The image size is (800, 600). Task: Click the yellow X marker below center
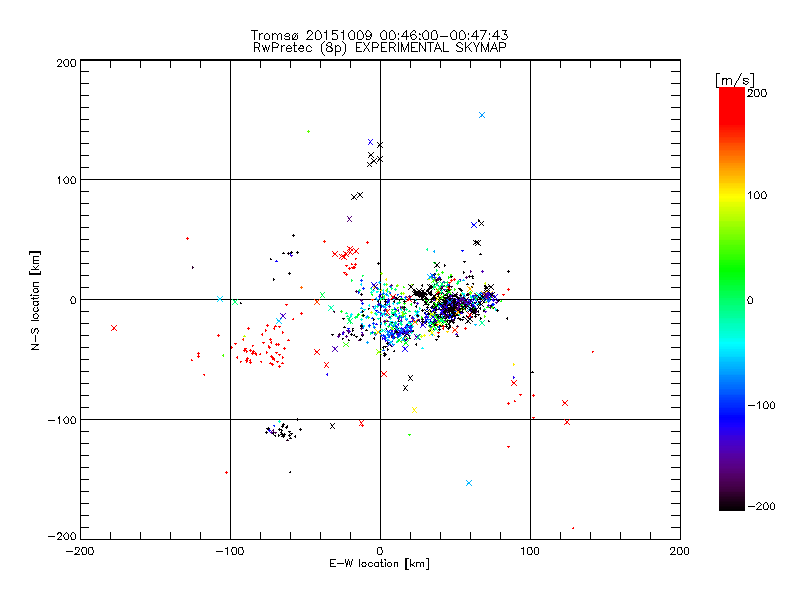[x=414, y=410]
